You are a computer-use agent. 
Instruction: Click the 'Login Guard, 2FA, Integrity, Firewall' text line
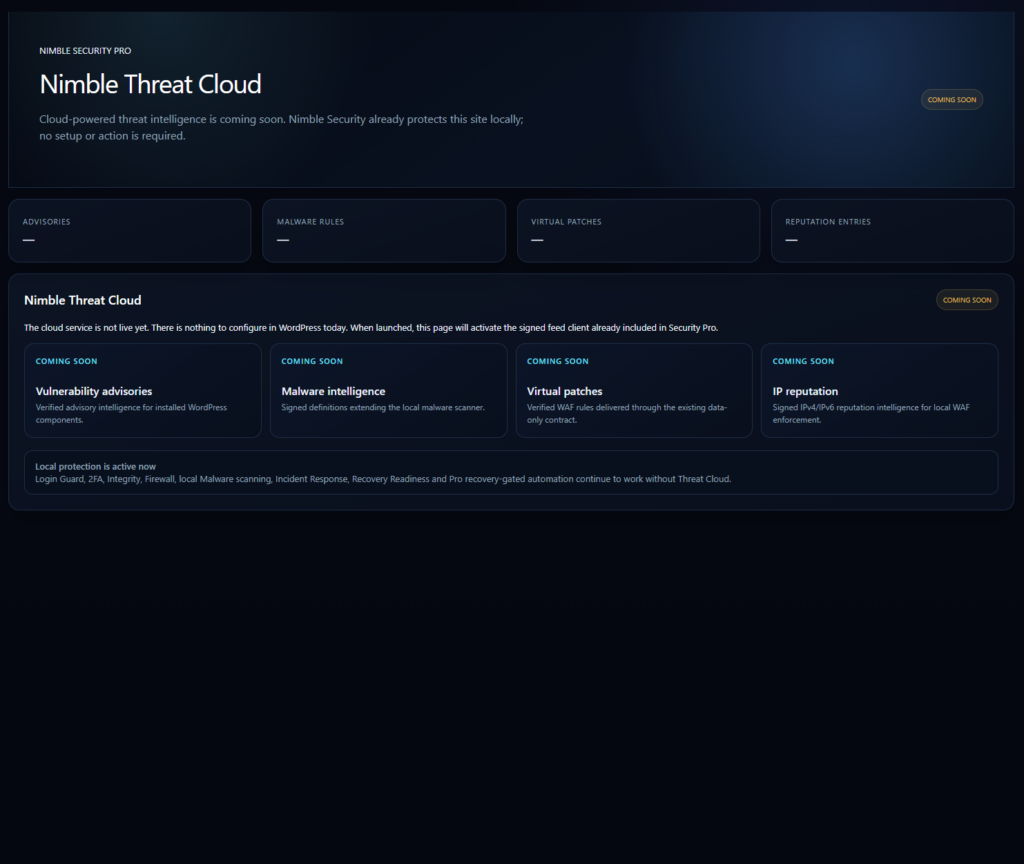383,479
